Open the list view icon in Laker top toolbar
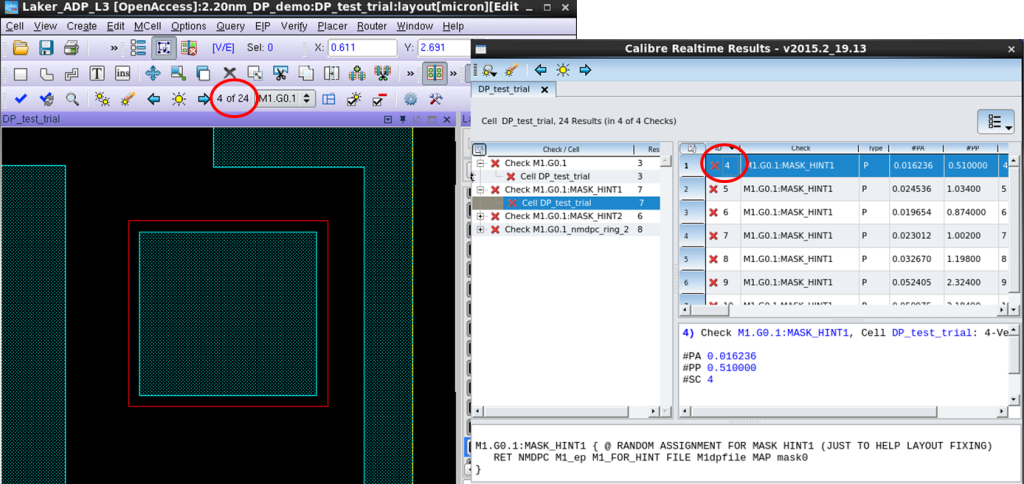1024x484 pixels. (138, 48)
